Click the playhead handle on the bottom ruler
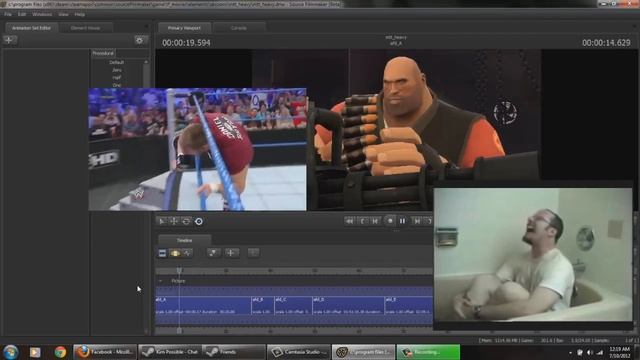The height and width of the screenshot is (360, 640). tap(179, 331)
